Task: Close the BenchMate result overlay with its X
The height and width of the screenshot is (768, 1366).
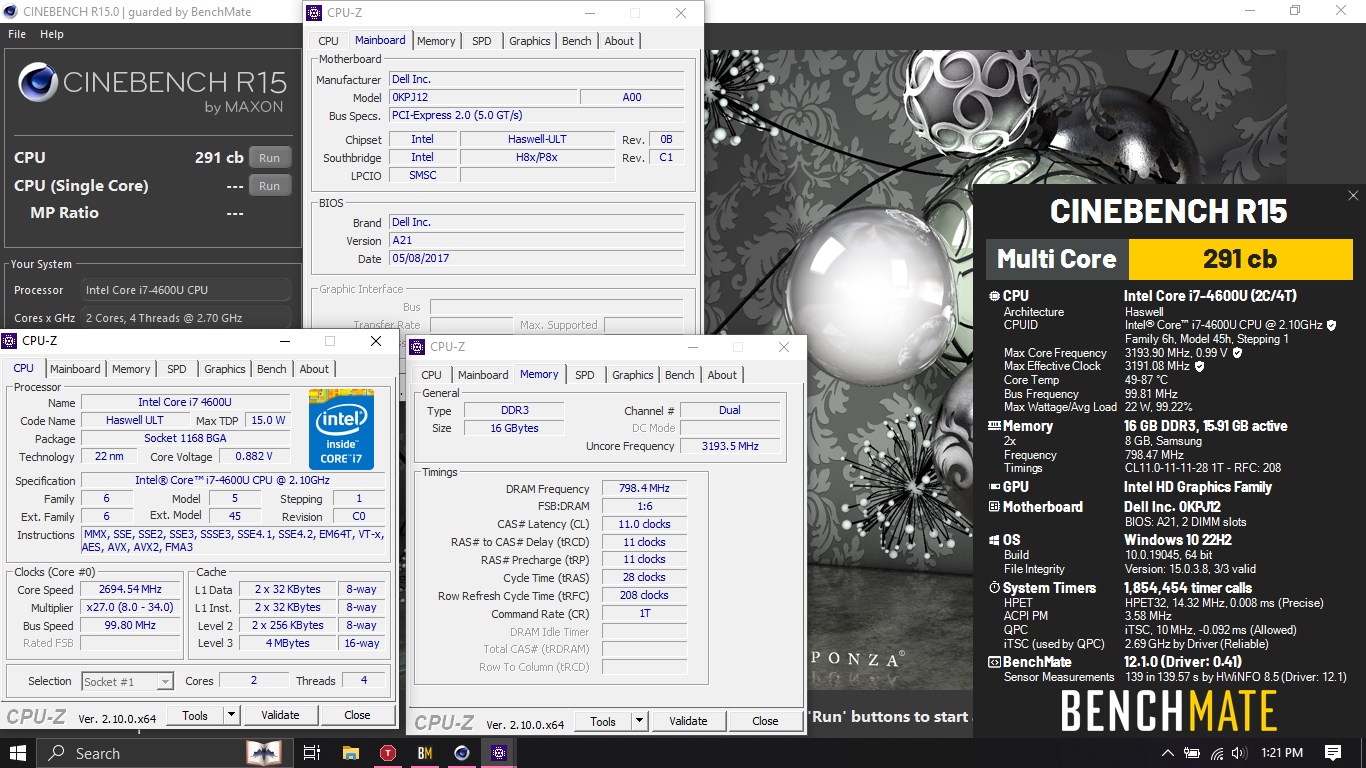Action: coord(1353,196)
